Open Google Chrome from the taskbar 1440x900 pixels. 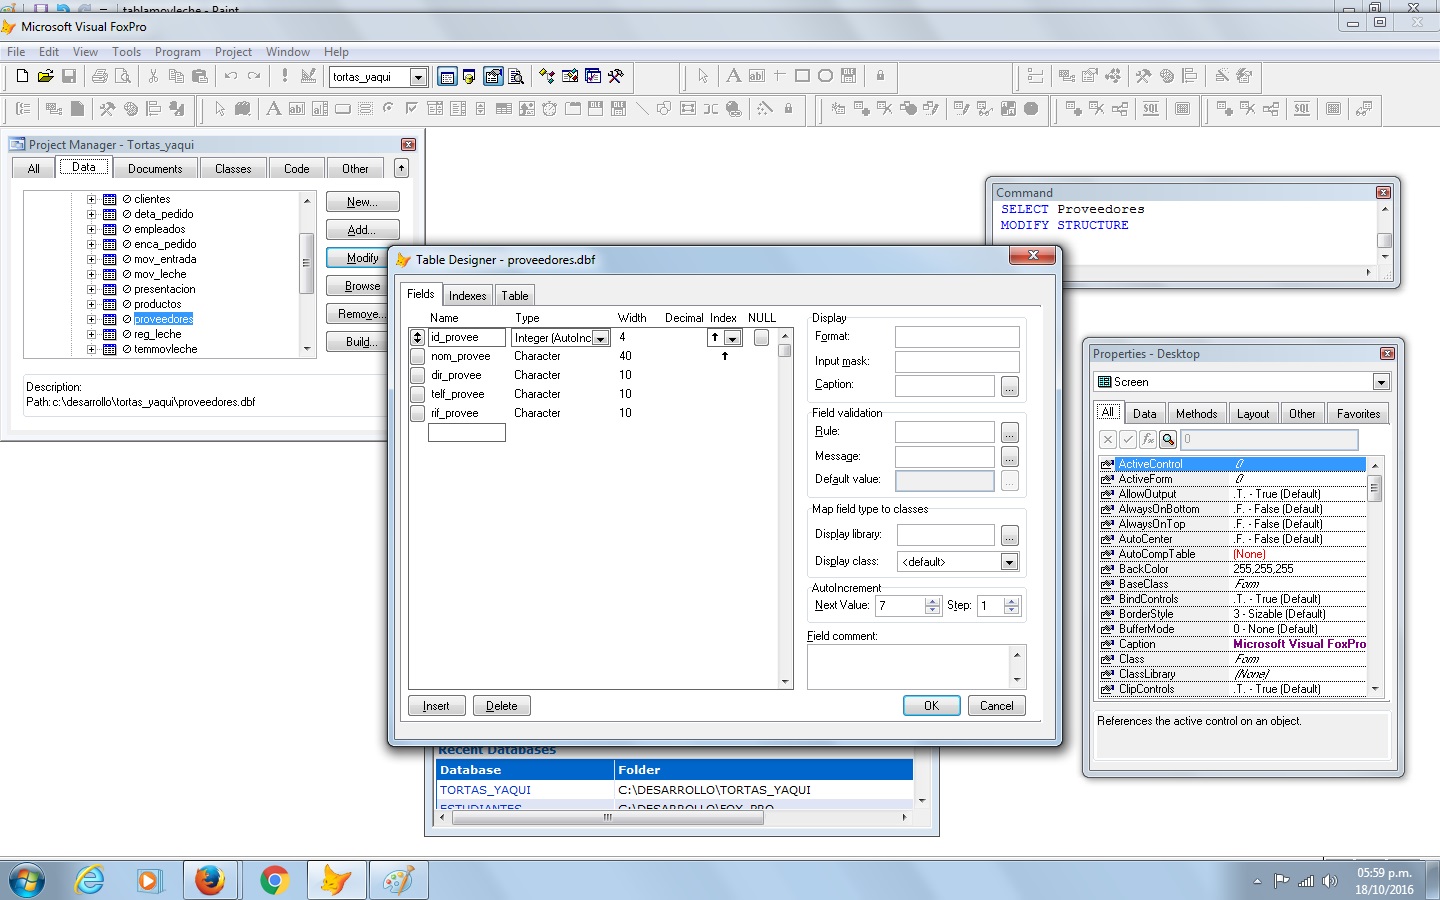(x=274, y=880)
